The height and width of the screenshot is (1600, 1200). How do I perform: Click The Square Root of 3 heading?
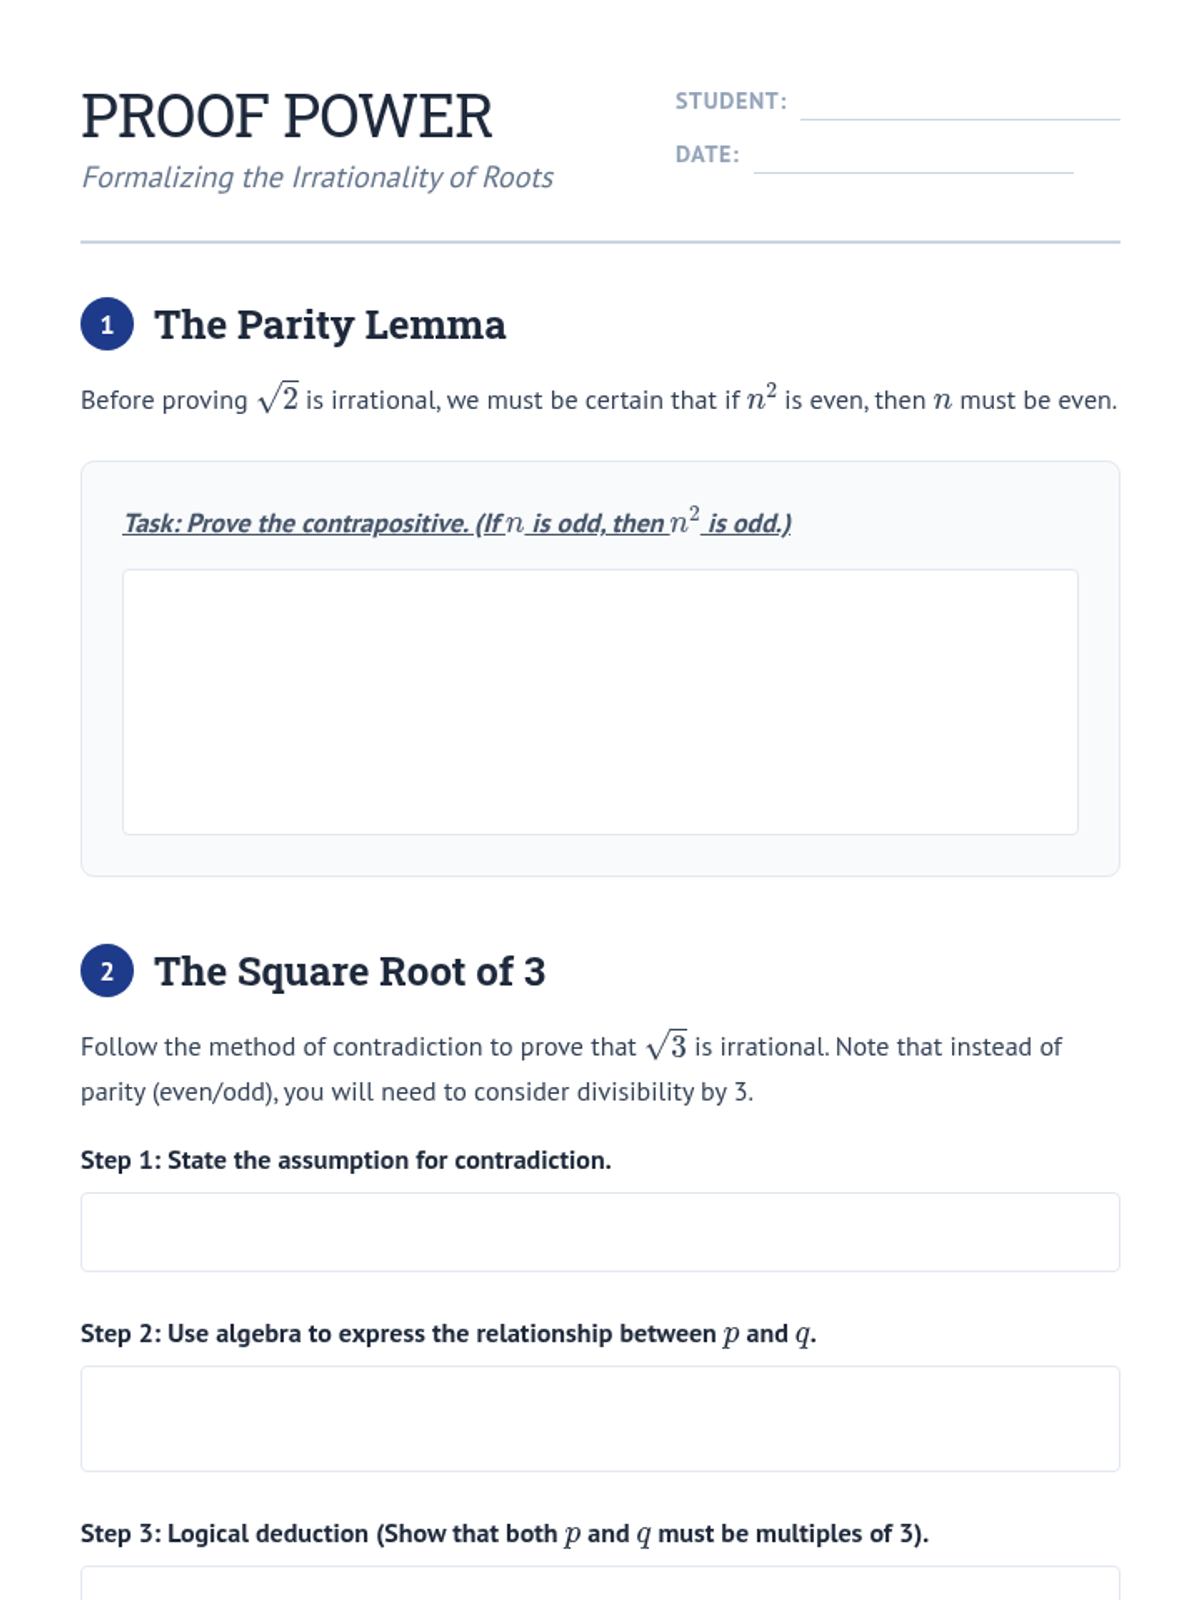(350, 972)
